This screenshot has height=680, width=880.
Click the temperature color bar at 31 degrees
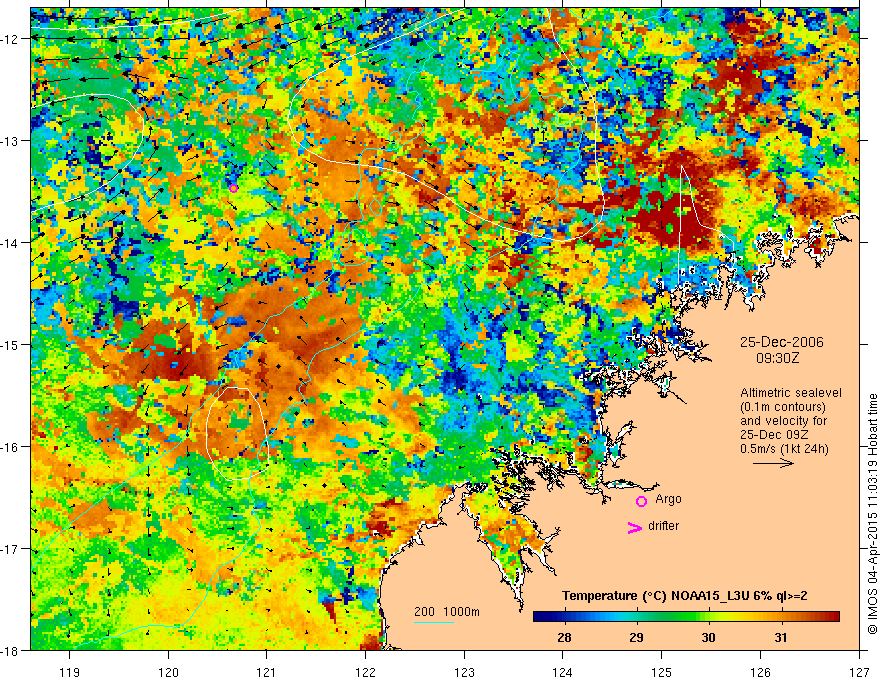(781, 617)
